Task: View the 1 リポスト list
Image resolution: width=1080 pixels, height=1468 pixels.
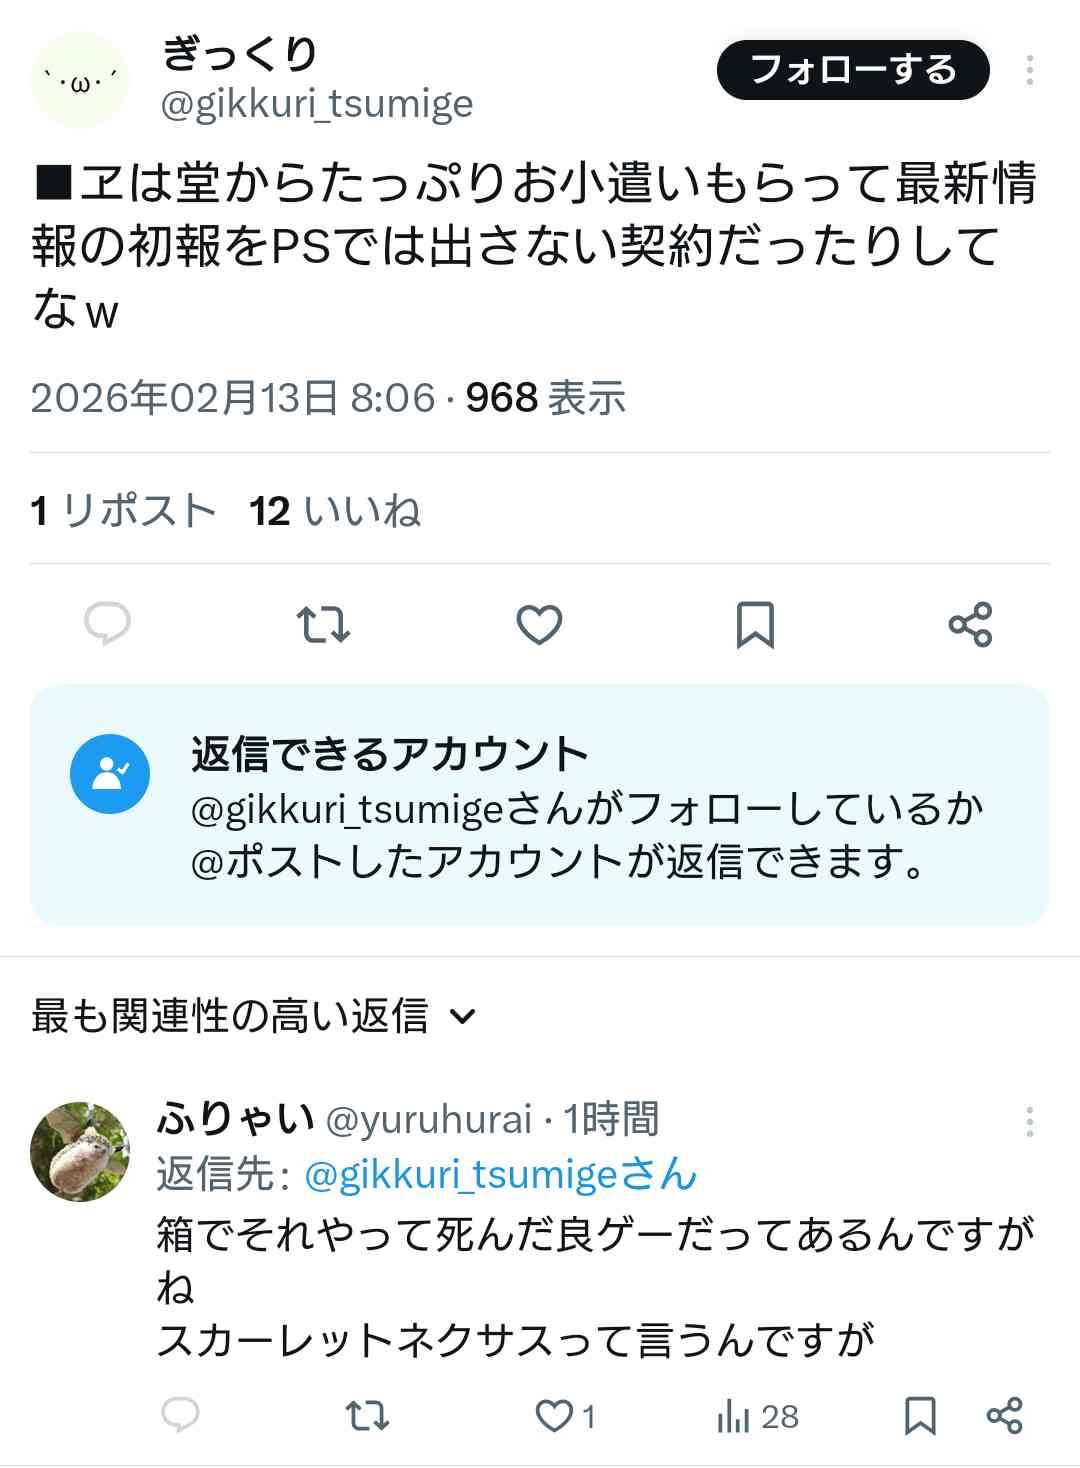Action: tap(124, 511)
